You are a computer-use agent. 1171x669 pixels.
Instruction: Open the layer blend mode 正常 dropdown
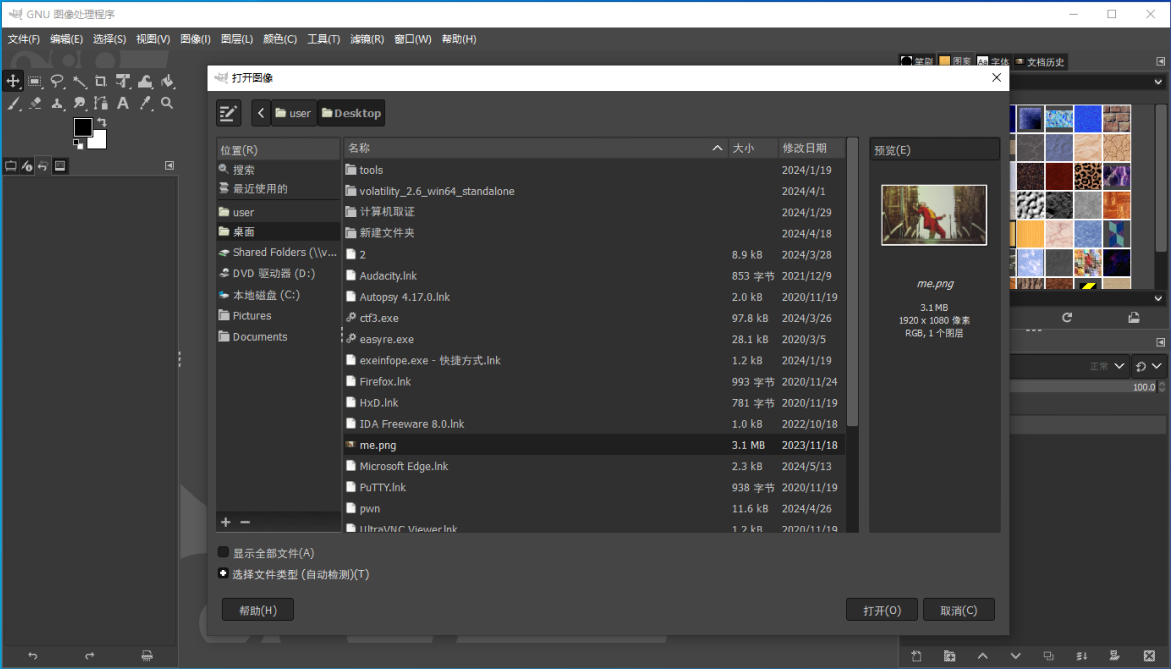(x=1107, y=366)
